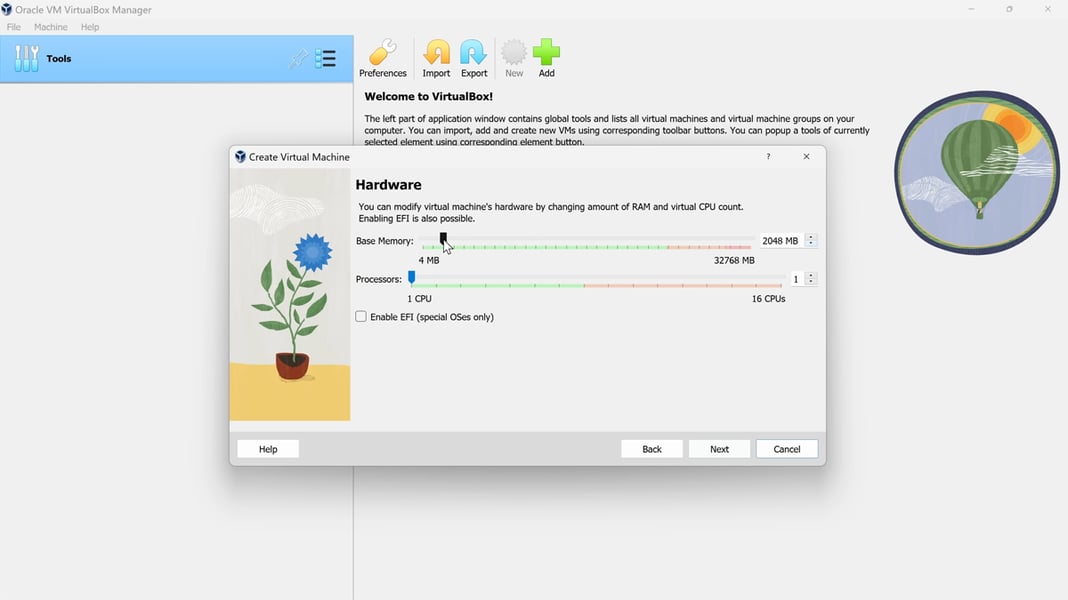Click the help question mark in the dialog
1068x600 pixels.
[767, 157]
